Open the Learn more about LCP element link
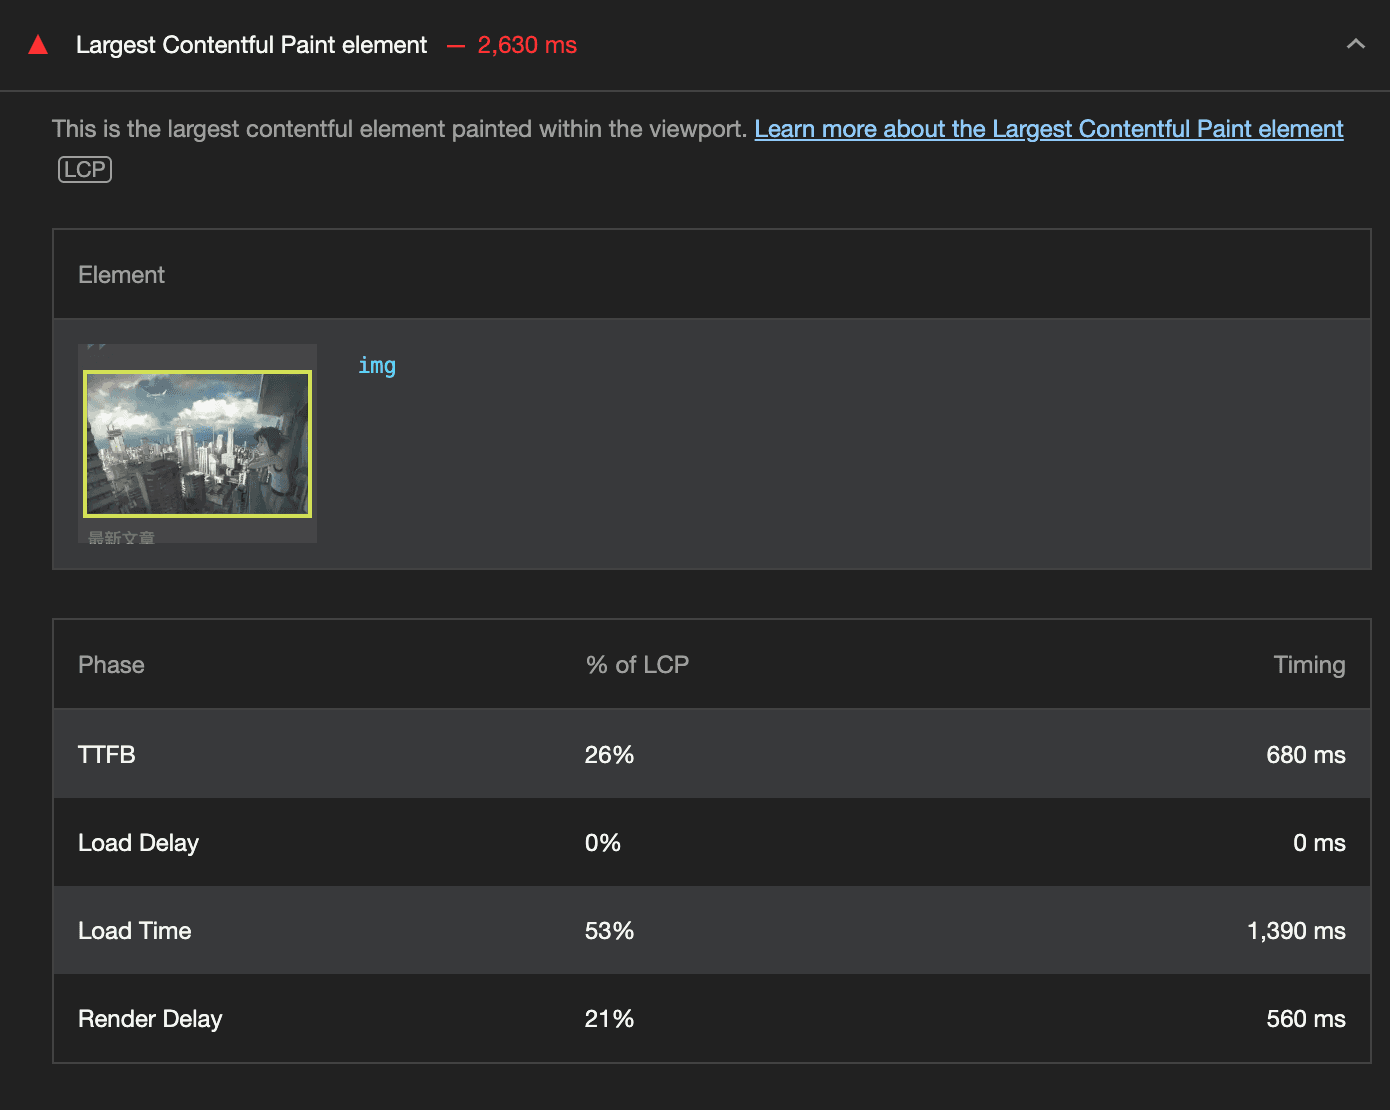The image size is (1390, 1110). pyautogui.click(x=1048, y=129)
